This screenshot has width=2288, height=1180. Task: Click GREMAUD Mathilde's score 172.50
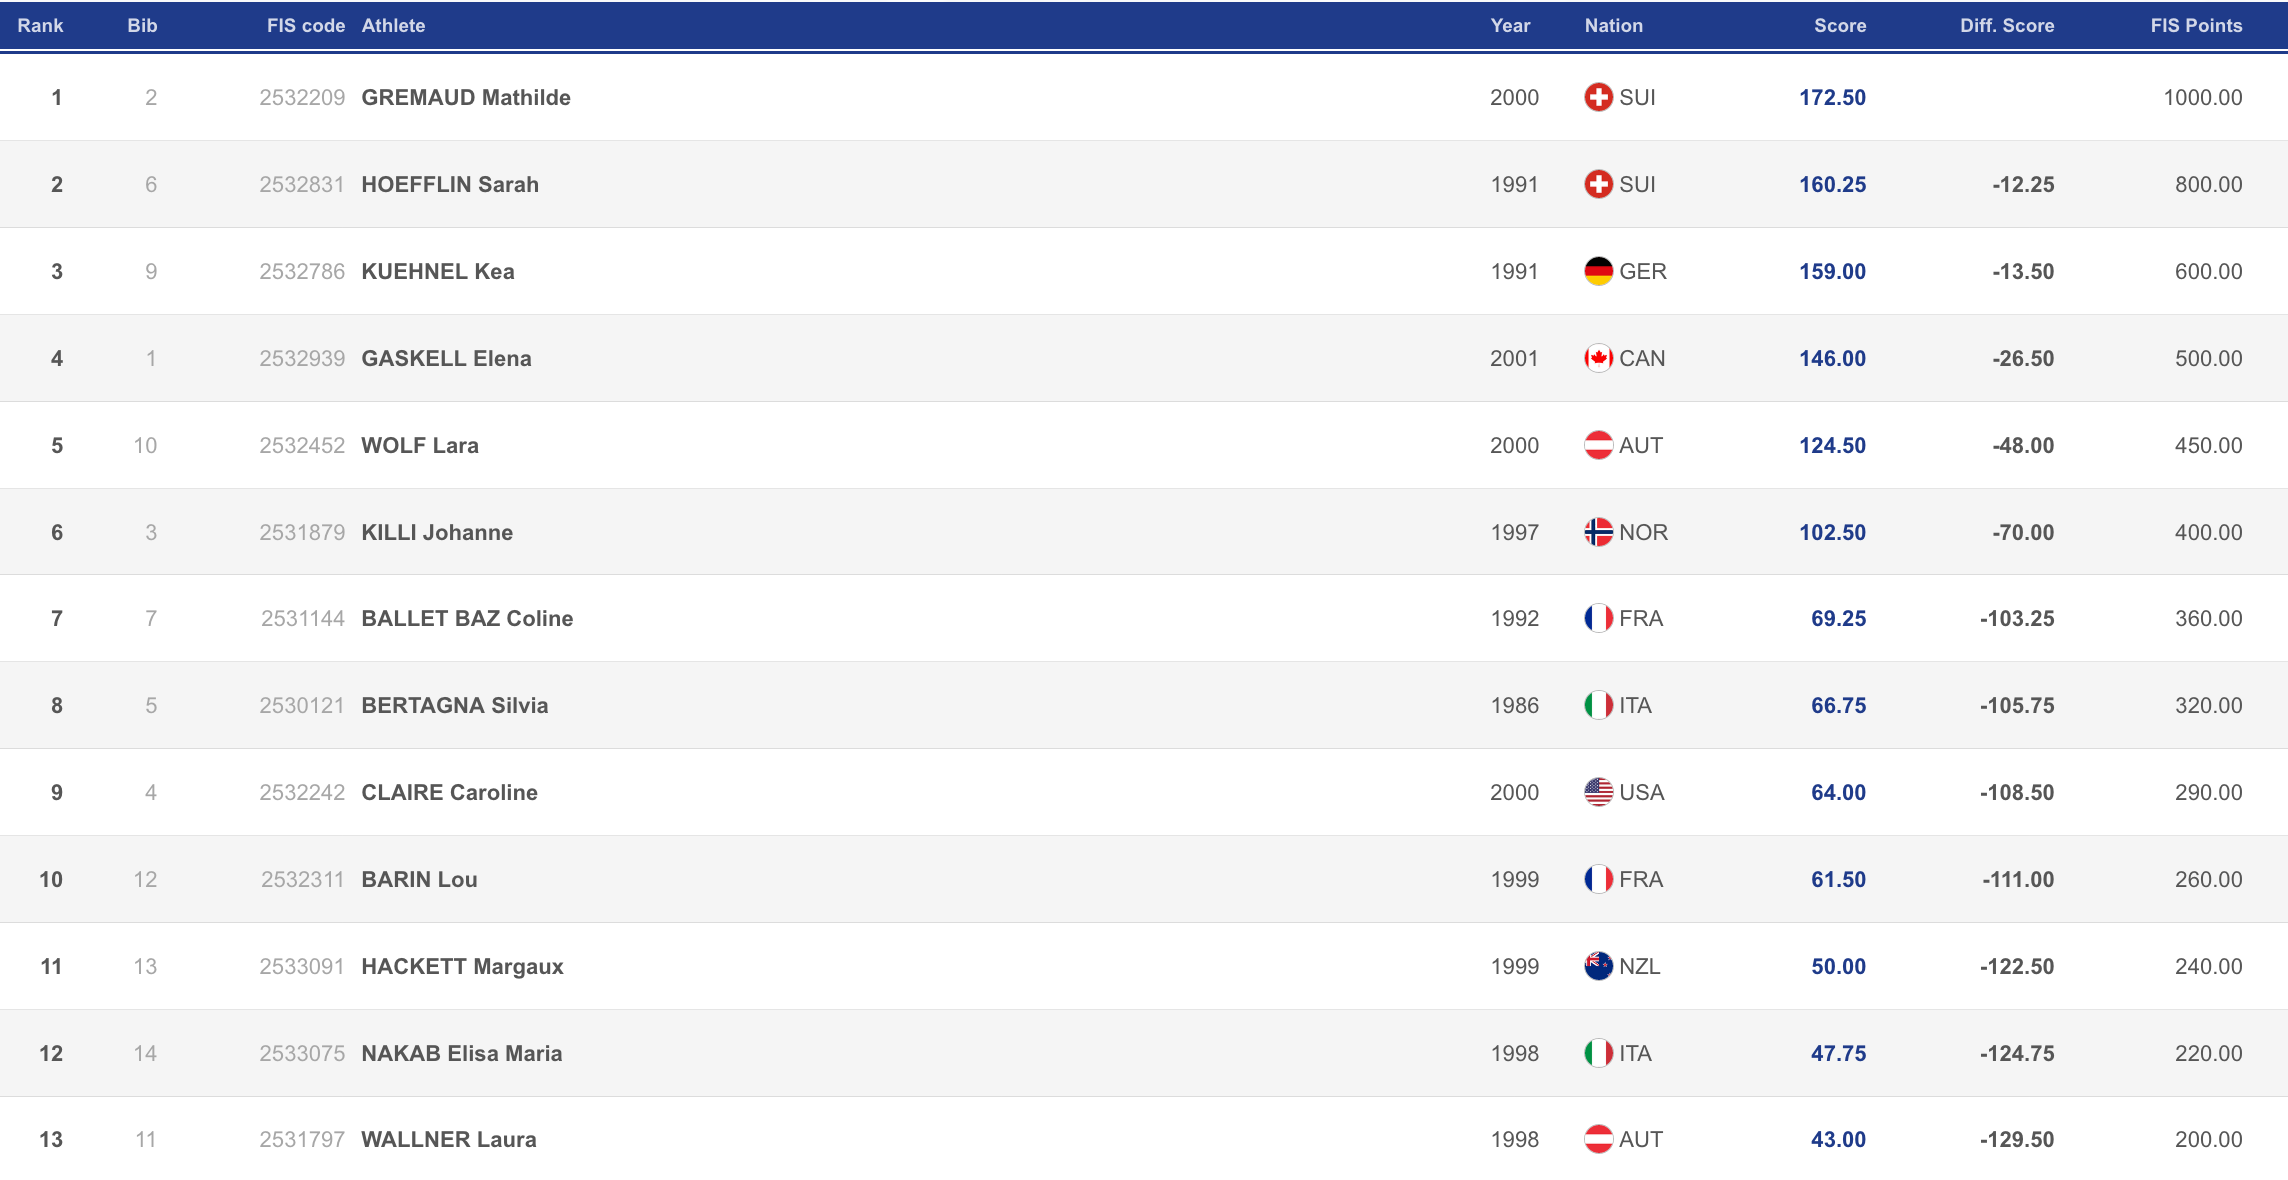pyautogui.click(x=1832, y=97)
